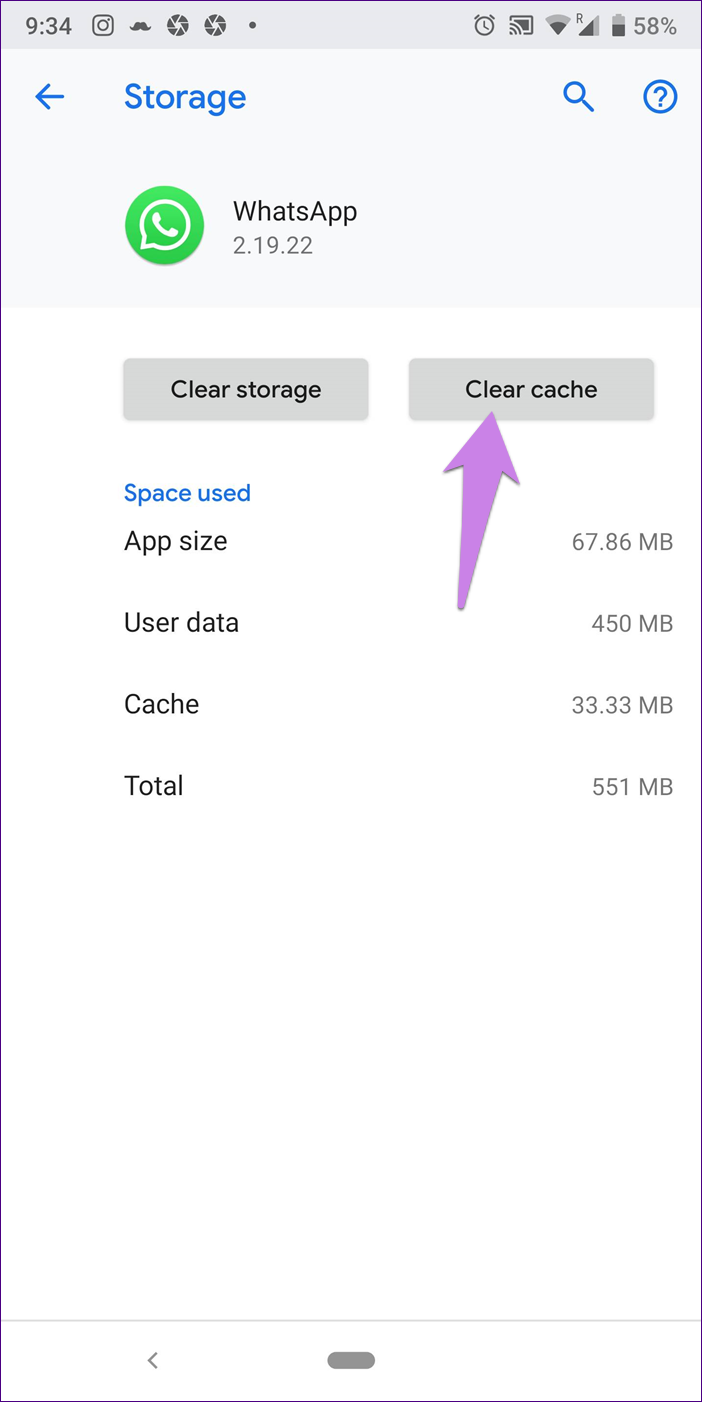
Task: Tap the WhatsApp version number 2.19.22
Action: coord(273,245)
